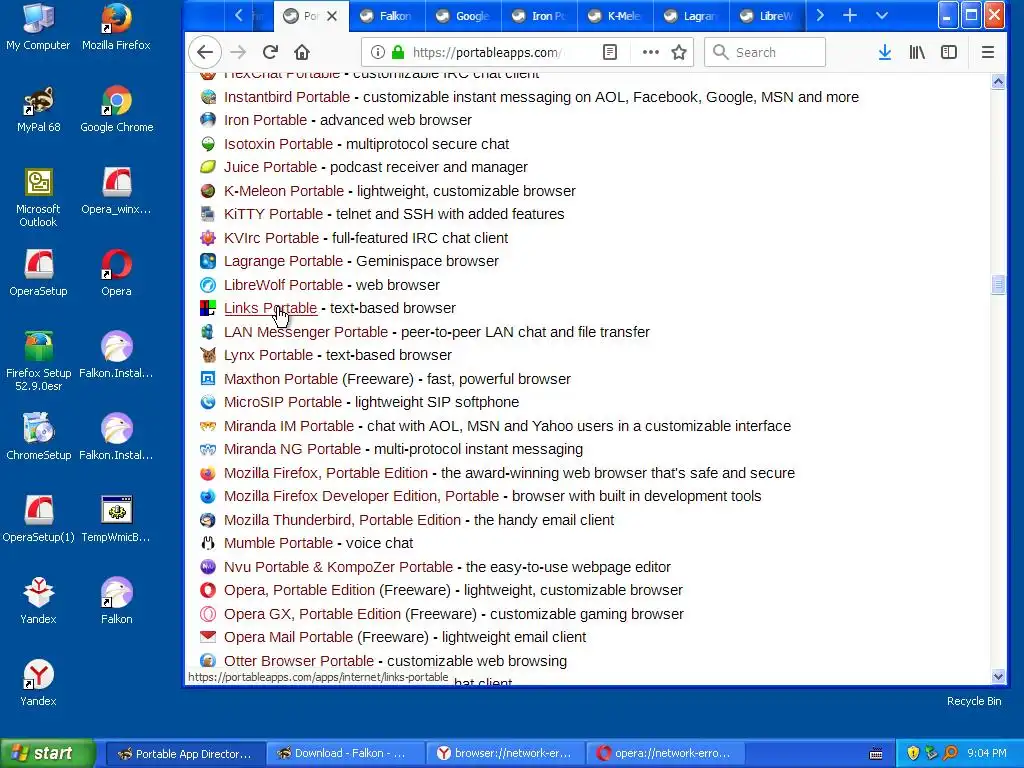Screen dimensions: 1024x768
Task: Select the Microsoft Outlook desktop icon
Action: click(x=38, y=197)
